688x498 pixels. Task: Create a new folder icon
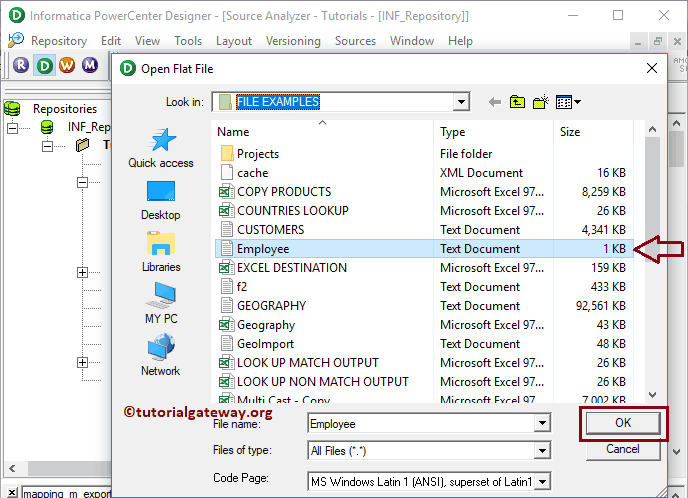point(541,102)
